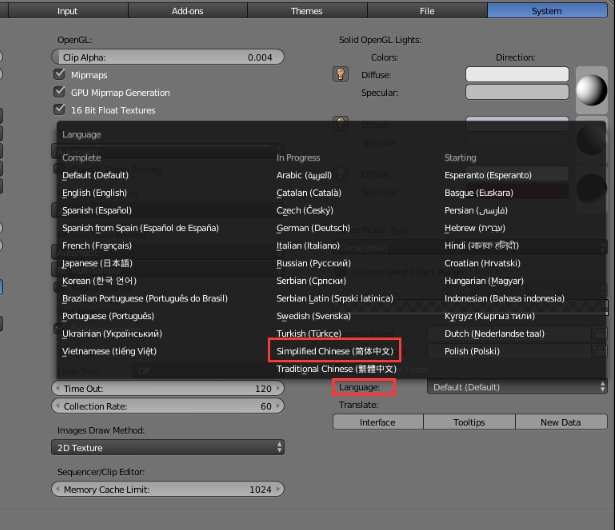Disable GPU Mipmap Generation checkbox
The width and height of the screenshot is (616, 530).
click(x=59, y=92)
